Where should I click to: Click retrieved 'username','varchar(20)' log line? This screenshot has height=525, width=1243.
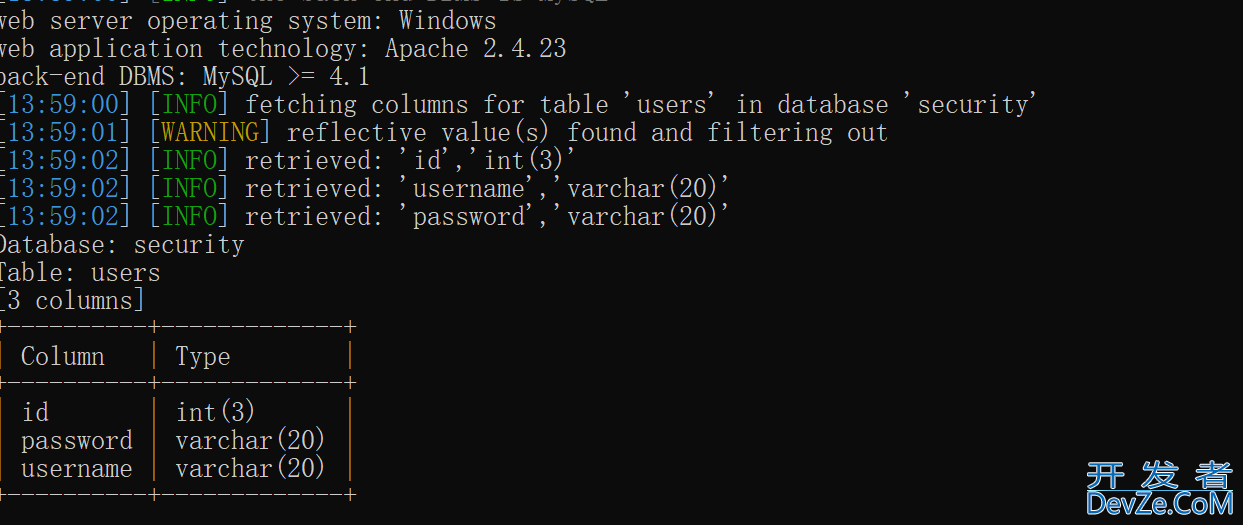click(365, 188)
